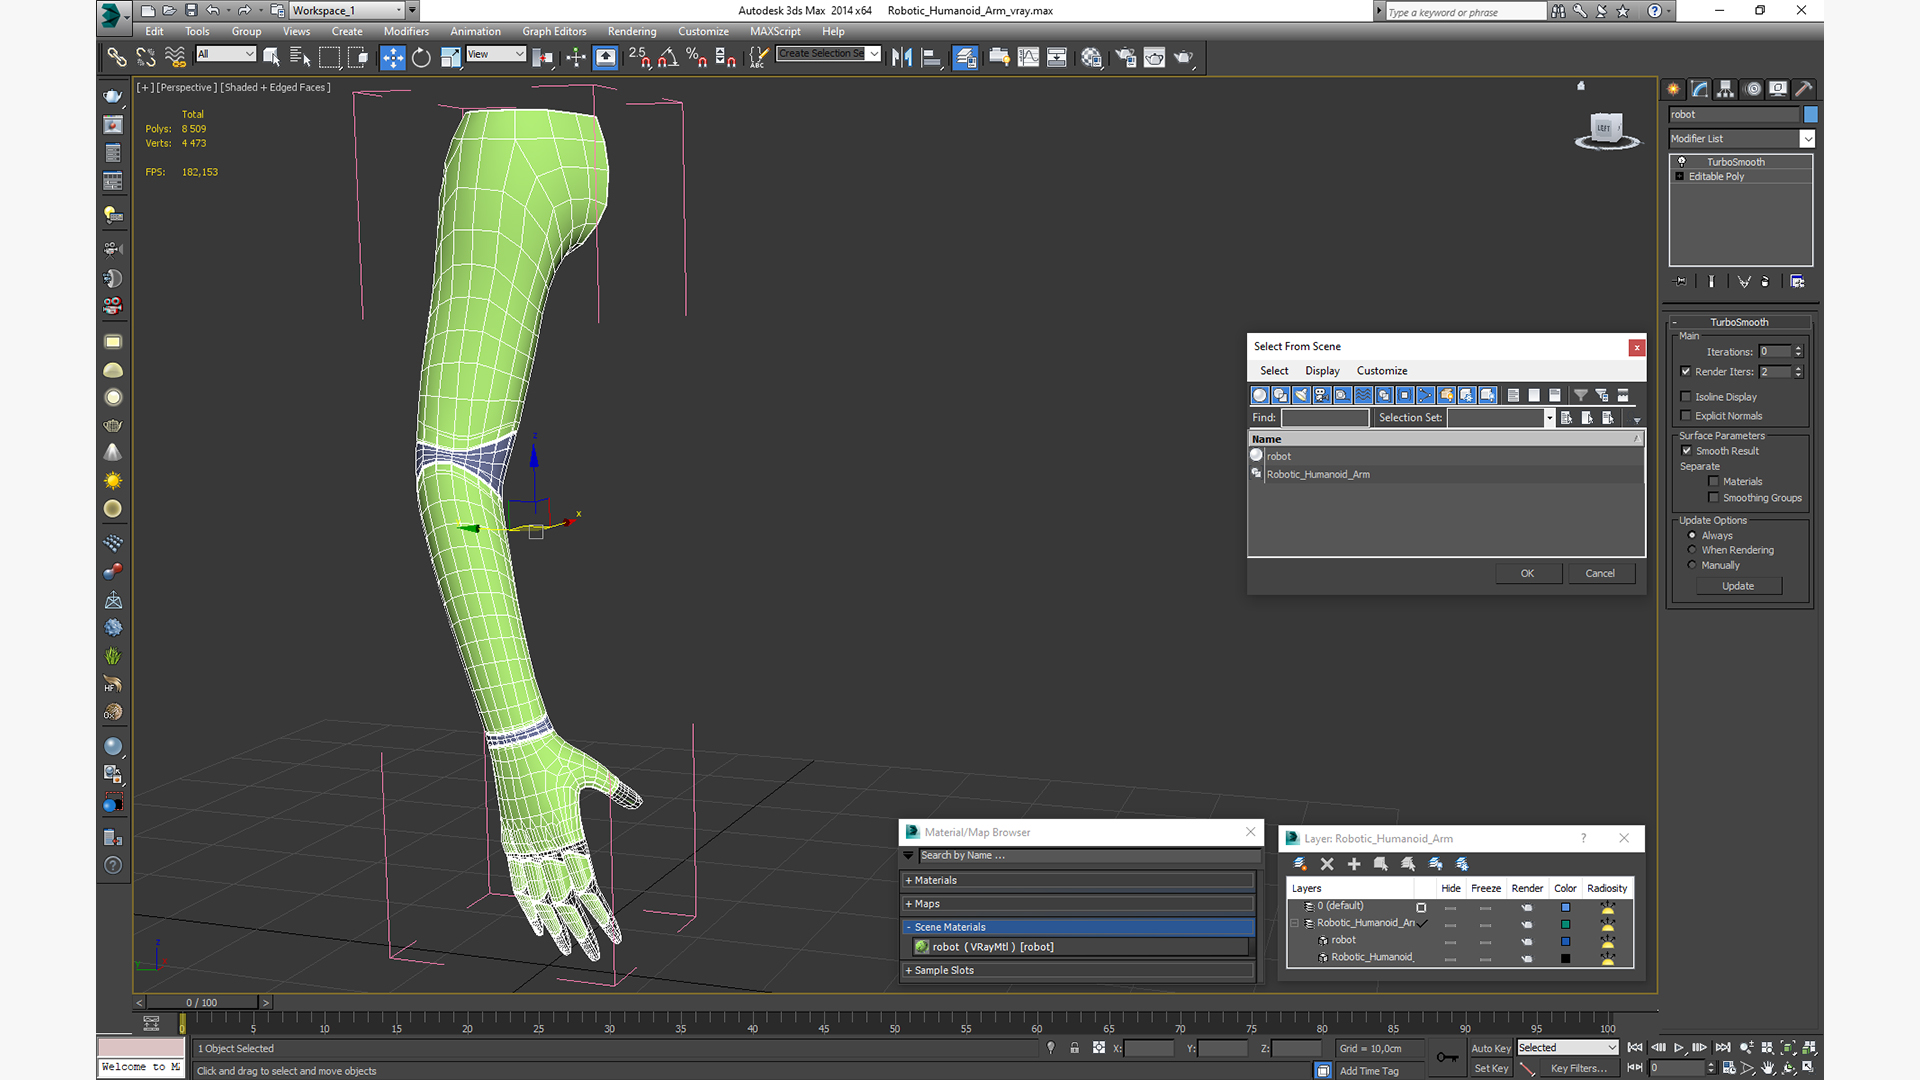Open the Material Editor from main toolbar
This screenshot has height=1080, width=1920.
(x=1091, y=57)
